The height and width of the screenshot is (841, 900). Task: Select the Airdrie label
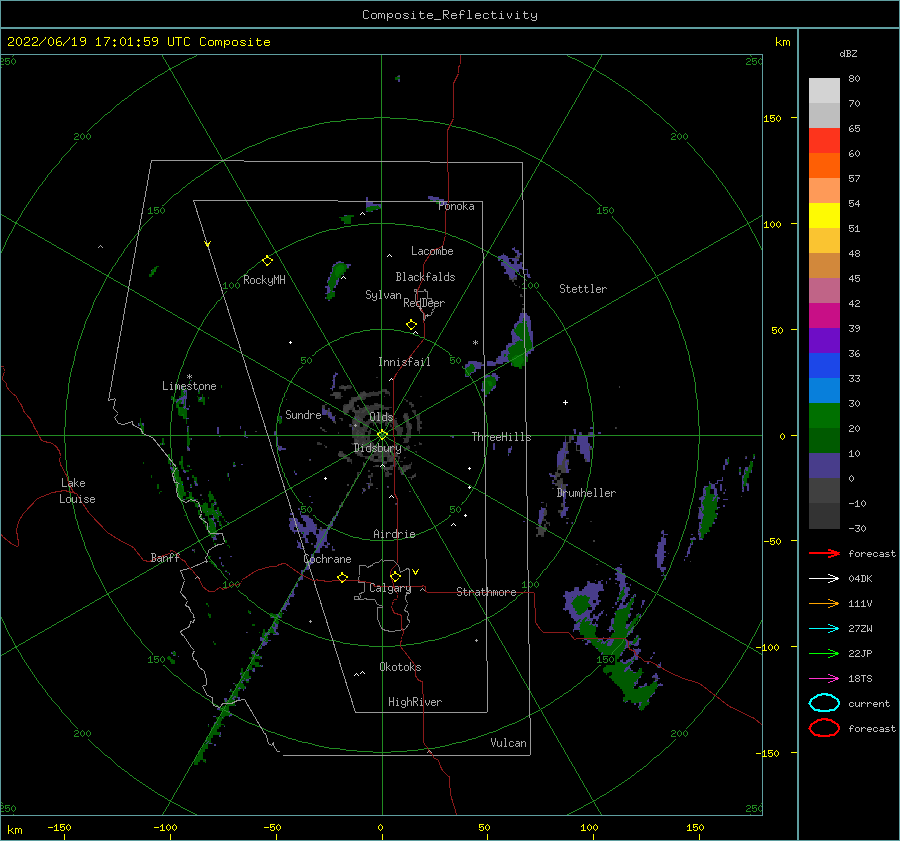pyautogui.click(x=394, y=534)
